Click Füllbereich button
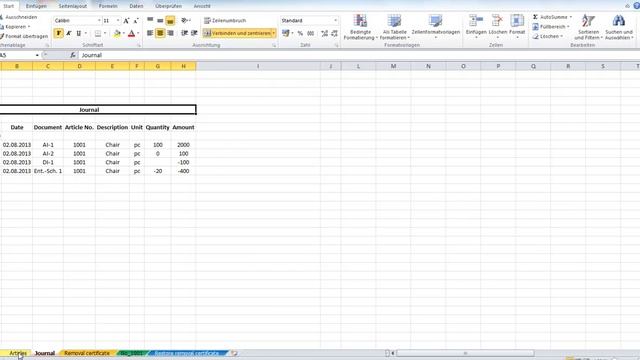The image size is (640, 360). (x=551, y=27)
